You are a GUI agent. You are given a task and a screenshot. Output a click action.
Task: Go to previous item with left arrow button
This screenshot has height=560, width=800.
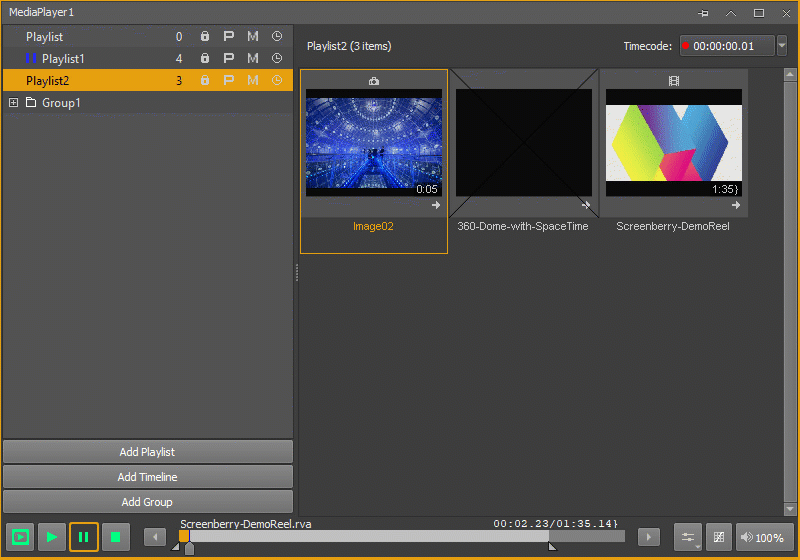point(155,537)
